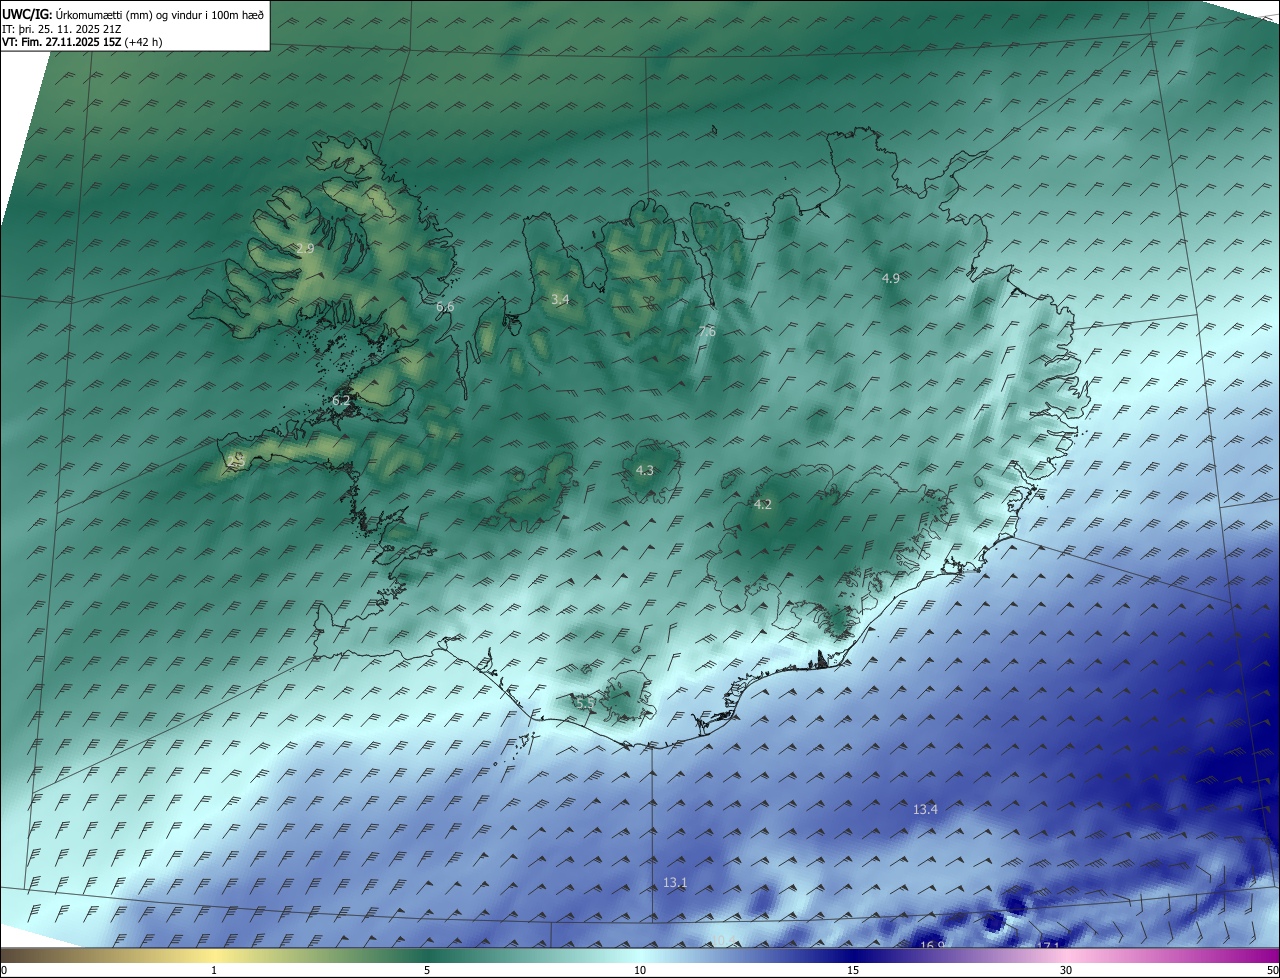Click the 4.2 value over Vatnajökull
The image size is (1280, 978).
click(x=763, y=504)
